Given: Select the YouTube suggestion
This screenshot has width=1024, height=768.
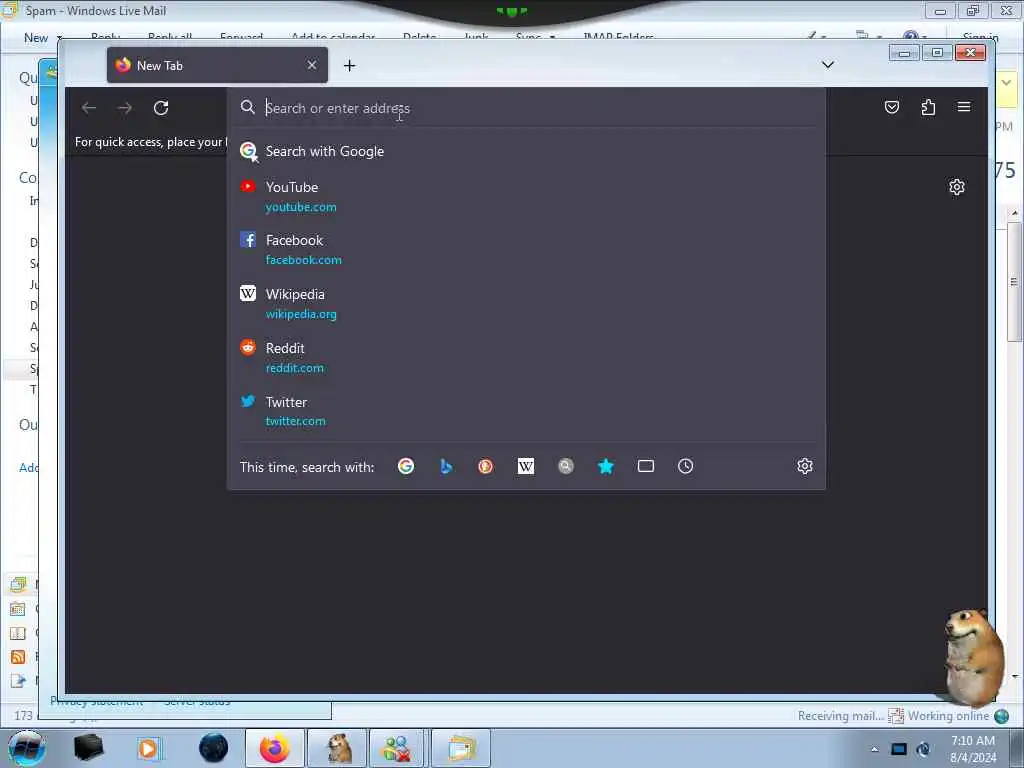Looking at the screenshot, I should (x=526, y=197).
